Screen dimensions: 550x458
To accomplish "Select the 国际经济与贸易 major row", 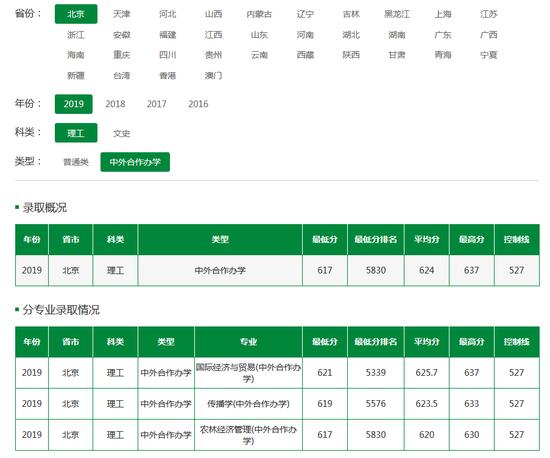I will [x=277, y=372].
